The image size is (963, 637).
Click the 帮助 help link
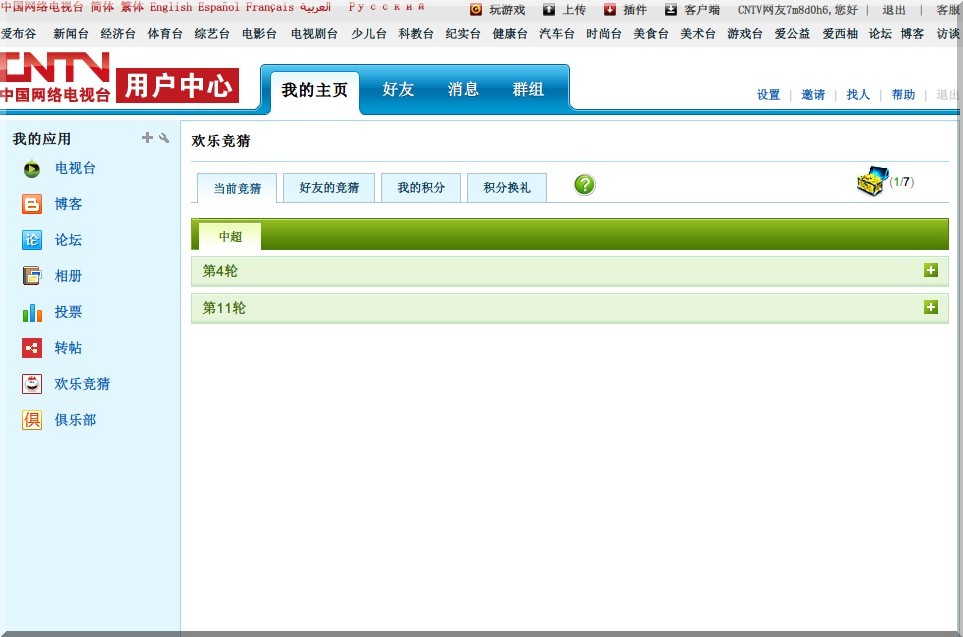pos(903,95)
